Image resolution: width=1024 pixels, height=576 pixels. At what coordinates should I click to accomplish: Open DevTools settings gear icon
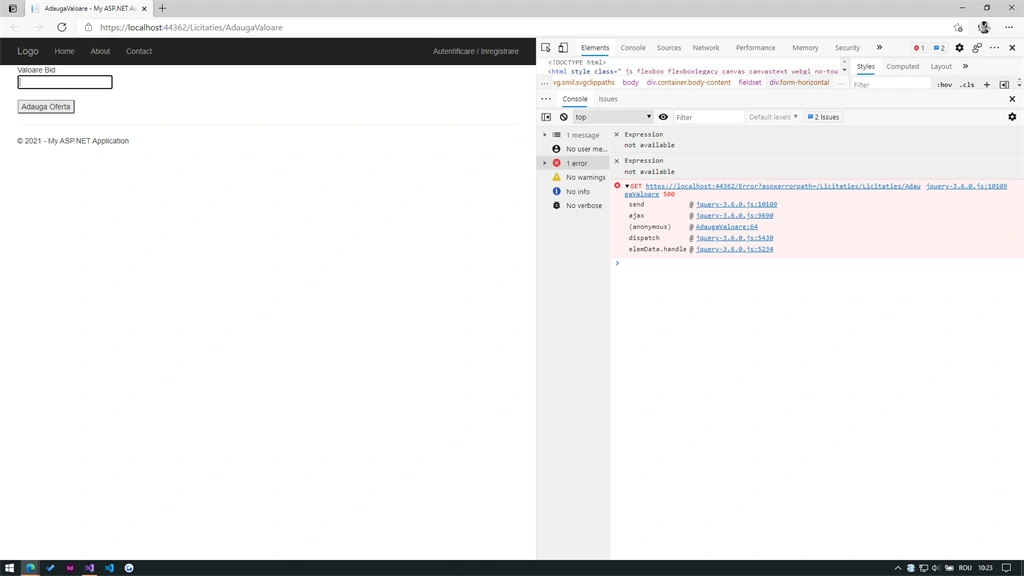pos(959,48)
